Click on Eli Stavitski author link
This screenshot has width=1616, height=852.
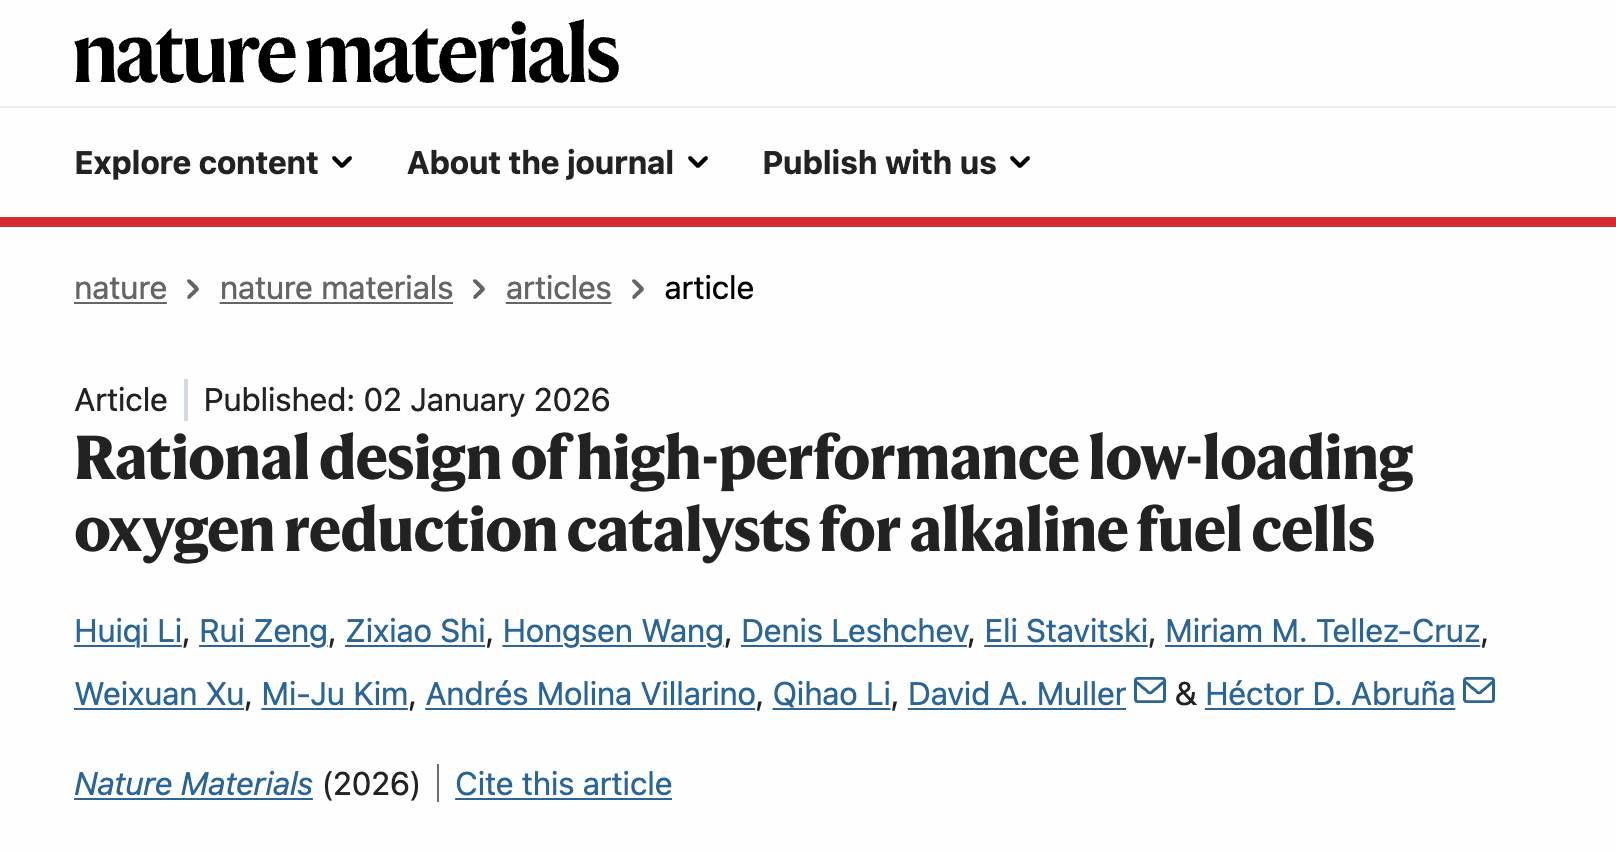click(x=1066, y=632)
